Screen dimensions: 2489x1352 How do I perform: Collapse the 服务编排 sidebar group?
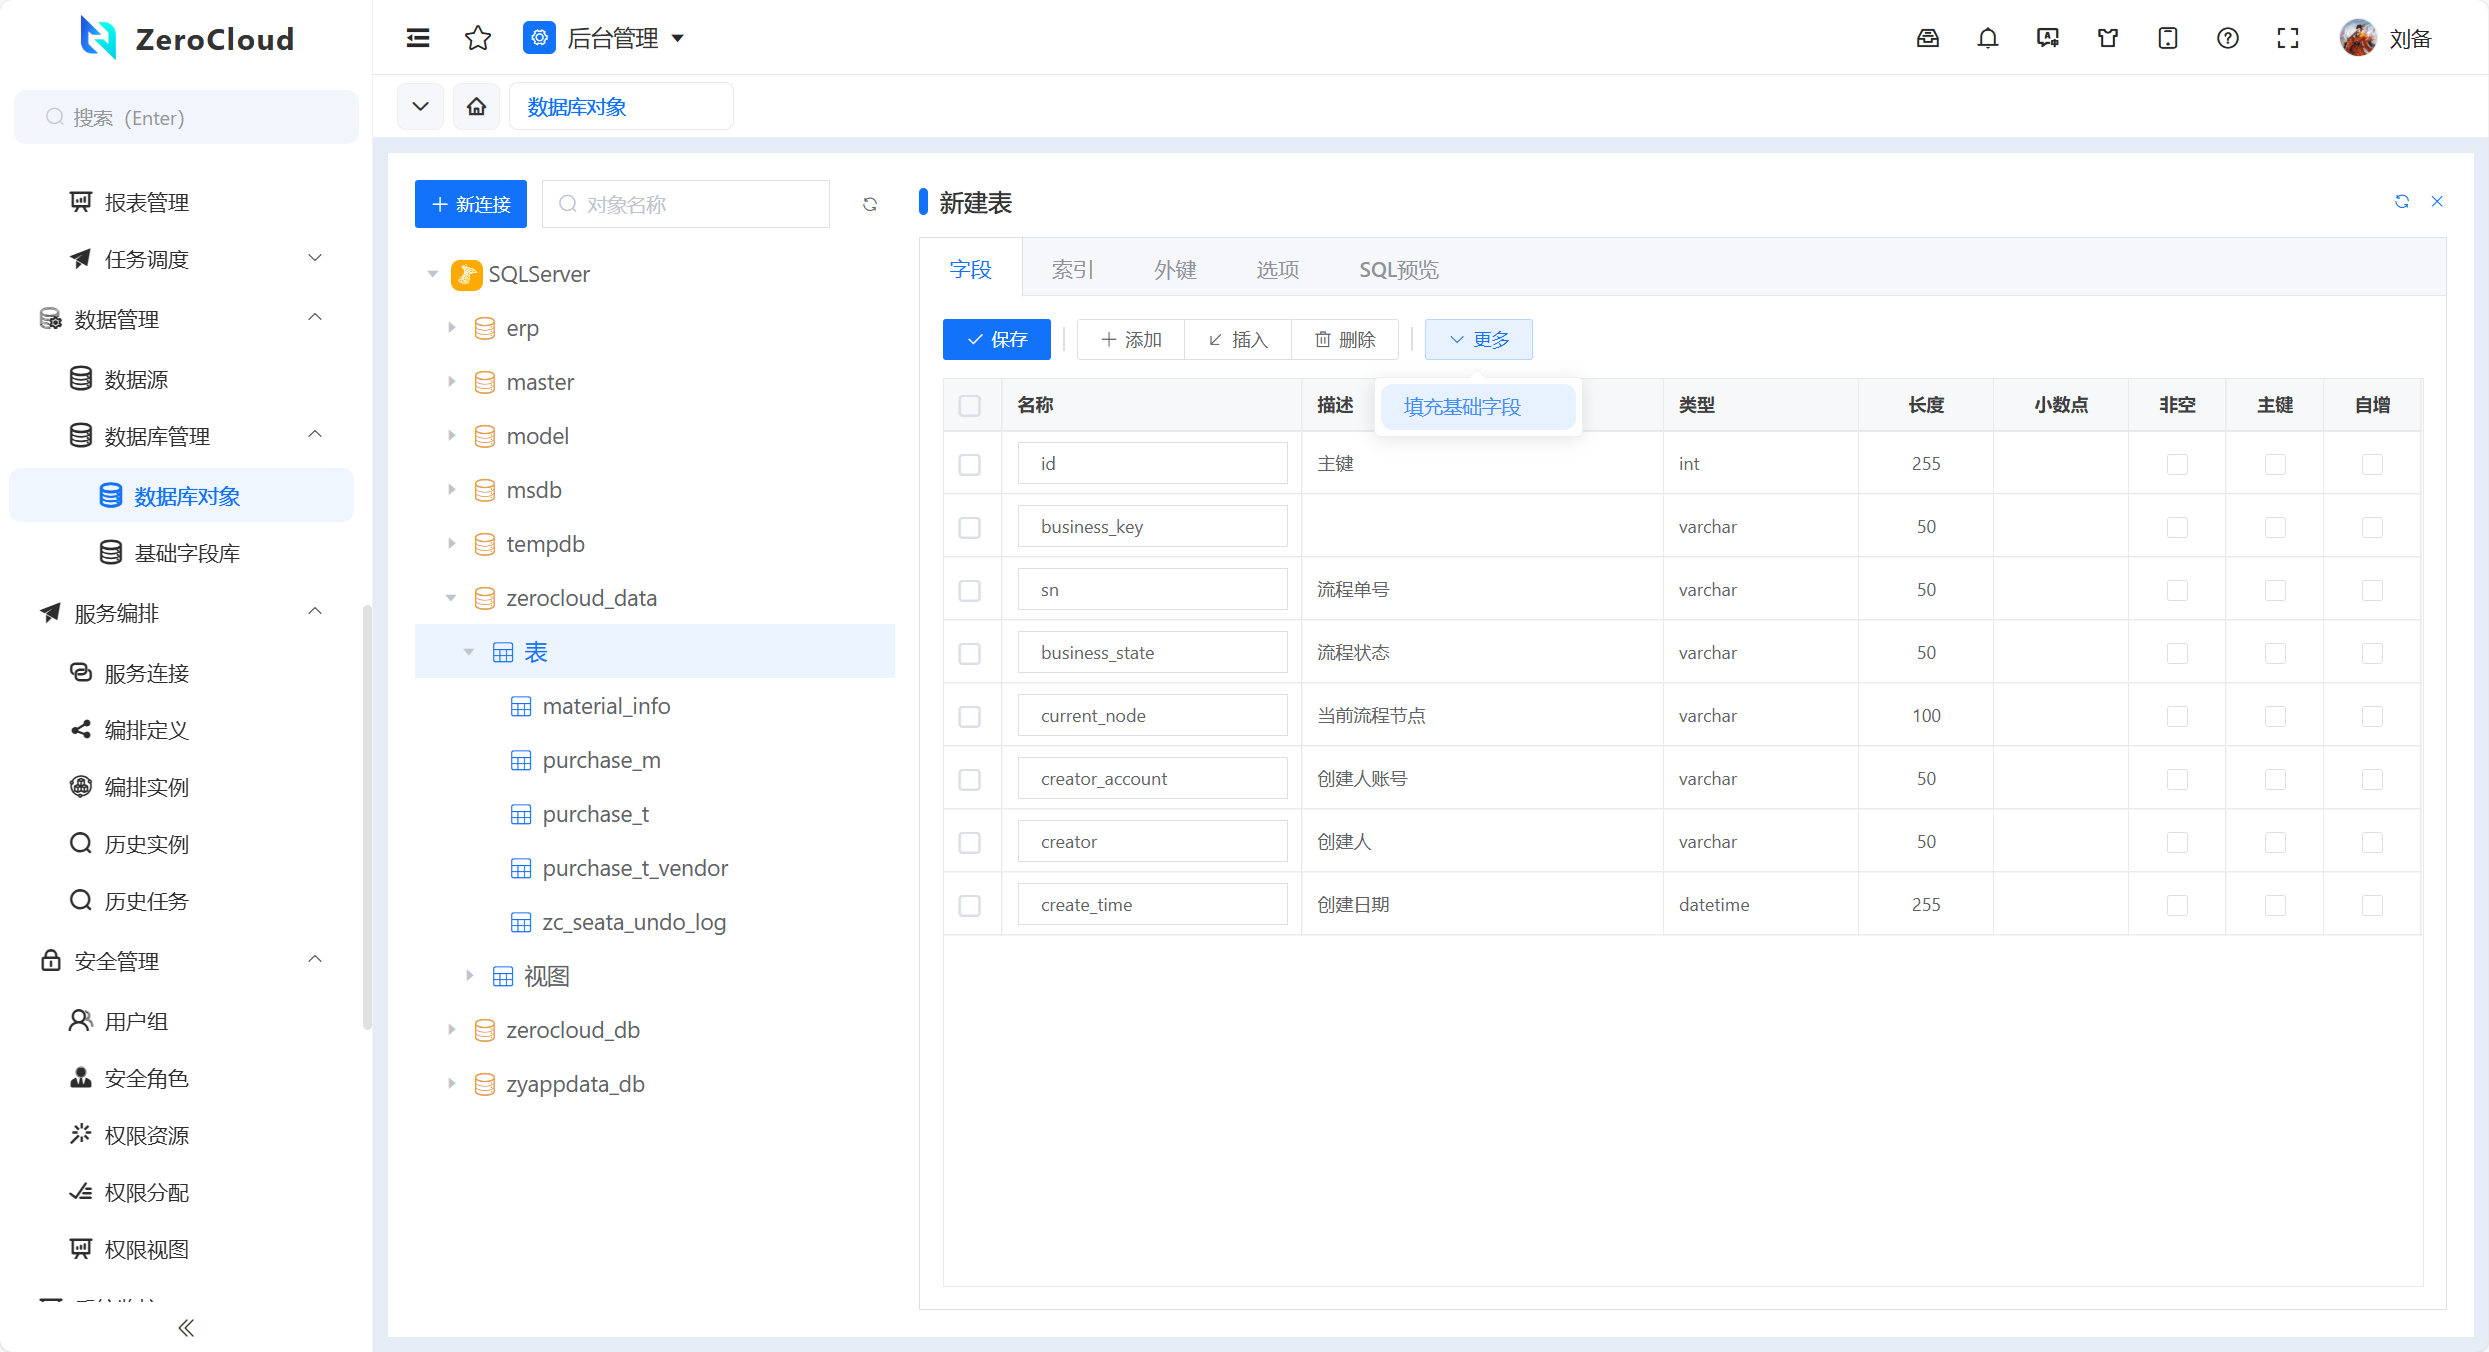tap(315, 611)
